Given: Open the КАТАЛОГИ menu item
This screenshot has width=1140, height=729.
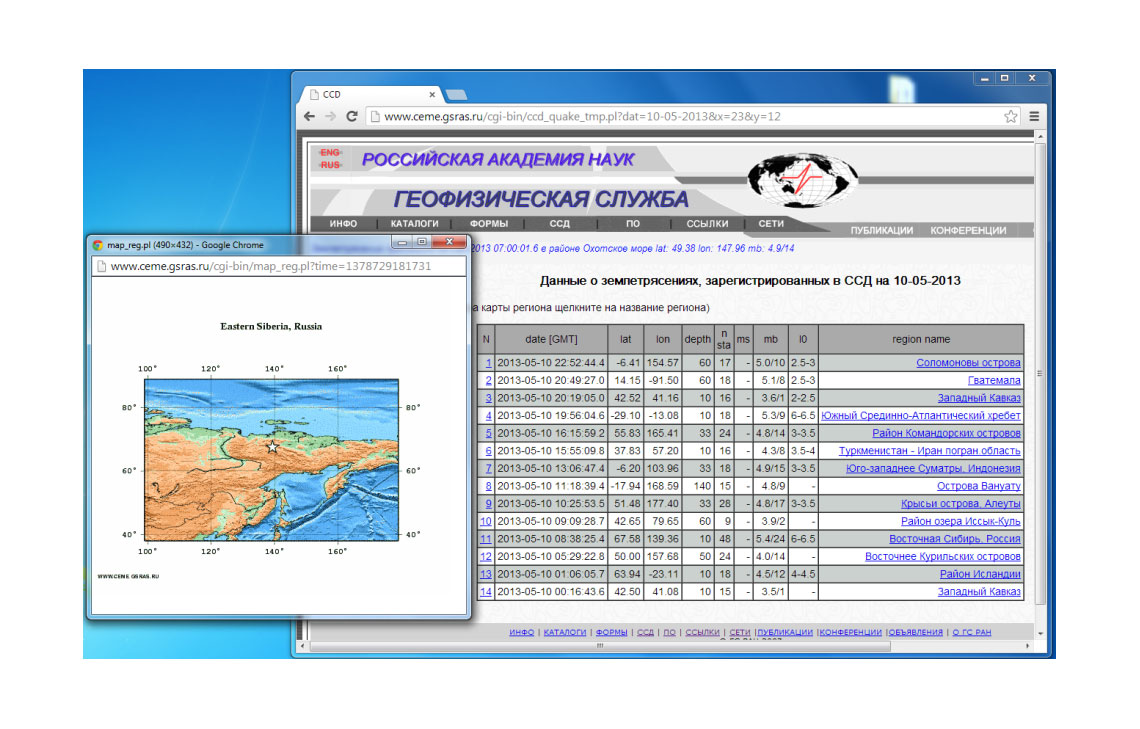Looking at the screenshot, I should [x=414, y=224].
